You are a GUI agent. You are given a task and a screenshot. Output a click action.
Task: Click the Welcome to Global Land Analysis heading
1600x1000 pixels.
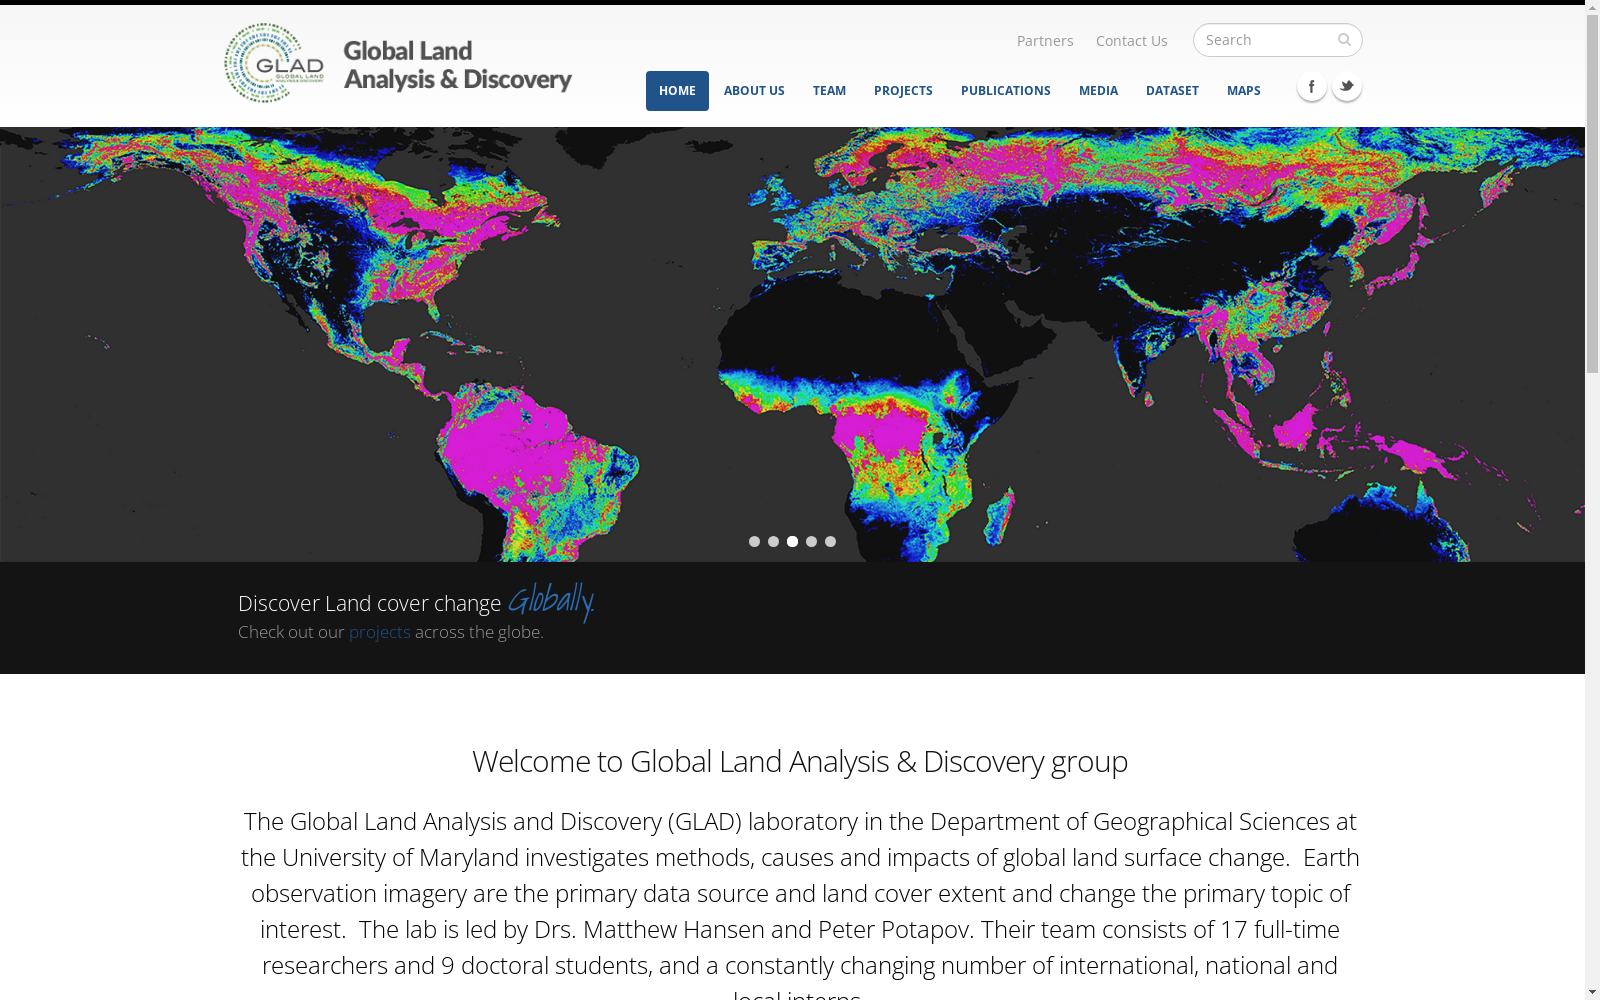point(800,762)
